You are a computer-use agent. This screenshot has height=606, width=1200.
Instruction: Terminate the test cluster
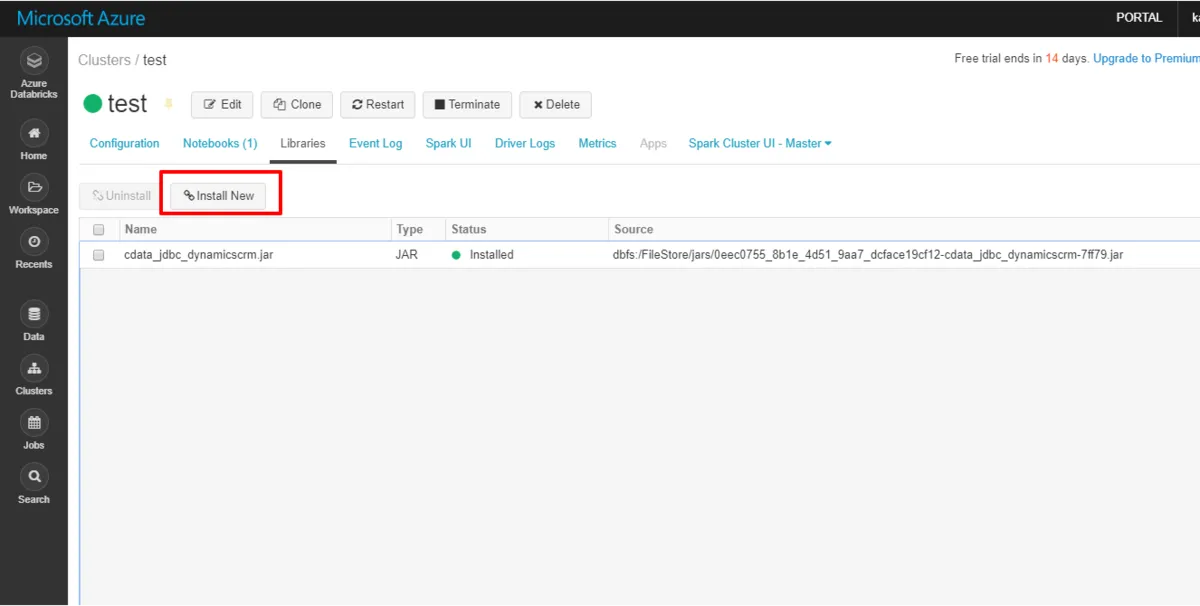pos(467,104)
